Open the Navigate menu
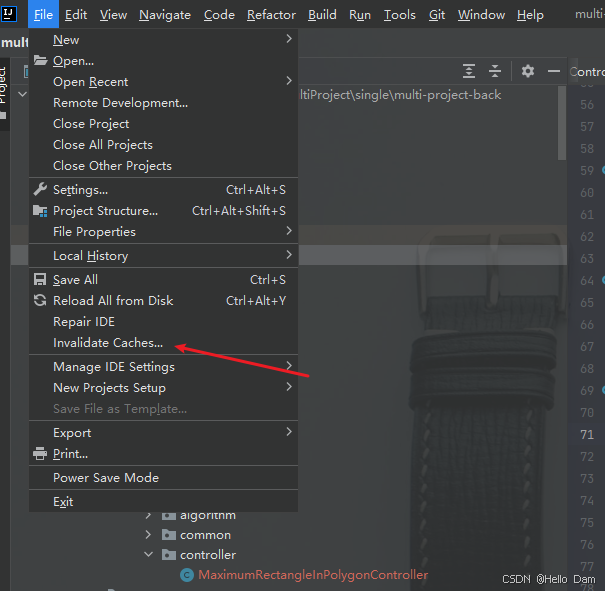 click(165, 15)
